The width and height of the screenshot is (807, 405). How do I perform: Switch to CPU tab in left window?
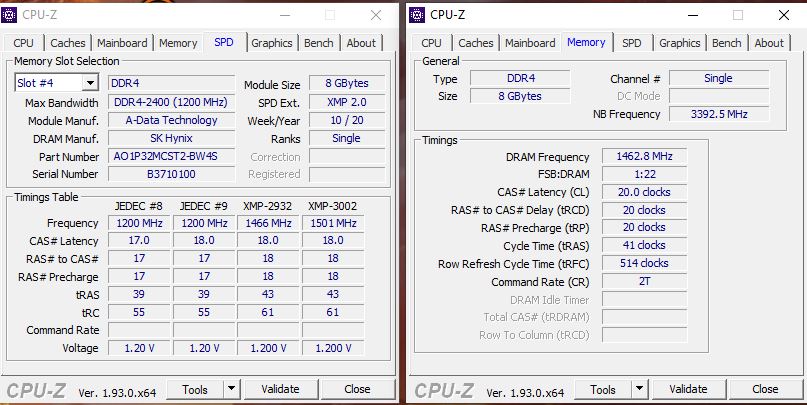point(24,43)
